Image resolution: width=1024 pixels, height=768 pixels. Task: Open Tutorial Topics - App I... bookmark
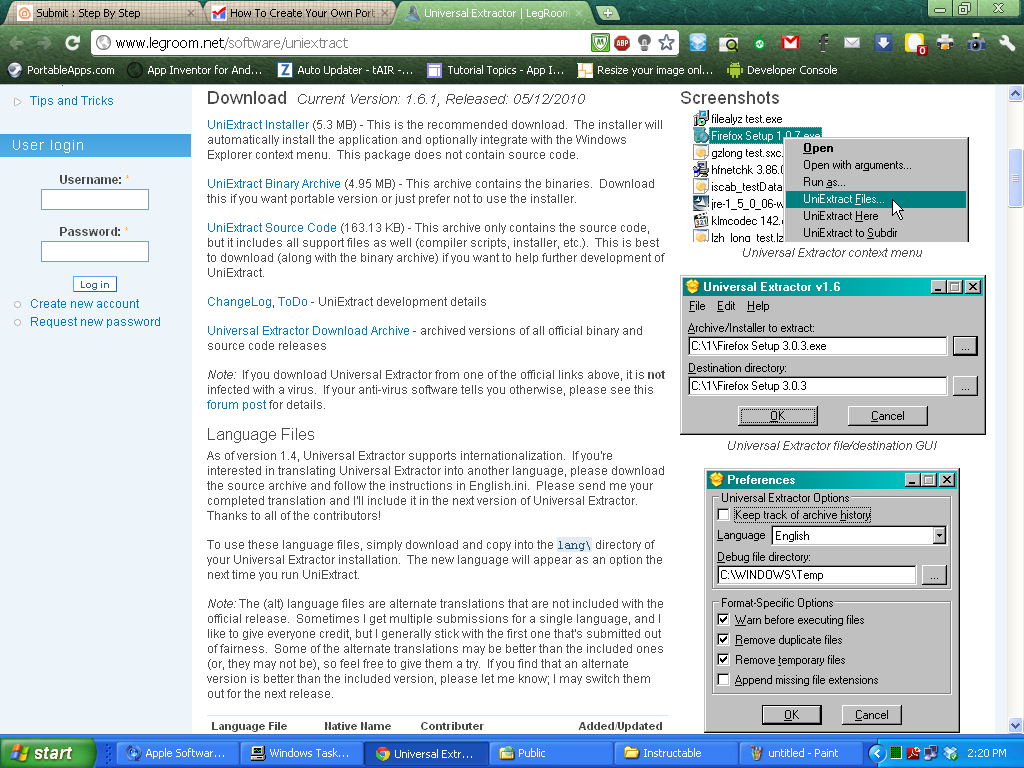(495, 70)
